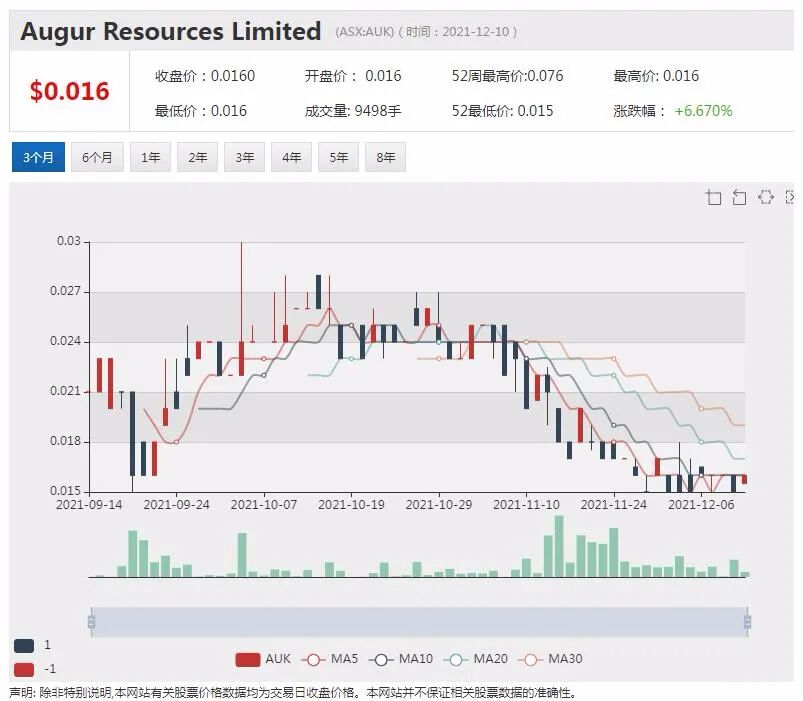The image size is (803, 701).
Task: Switch to the 1年 range tab
Action: pos(151,157)
